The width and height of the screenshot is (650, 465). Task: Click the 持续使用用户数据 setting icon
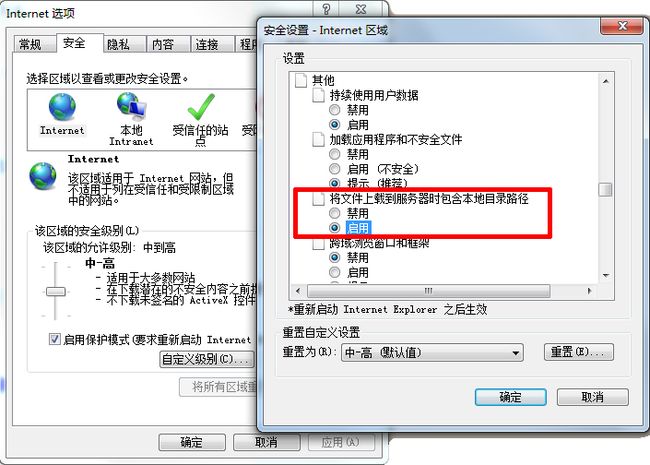point(318,95)
